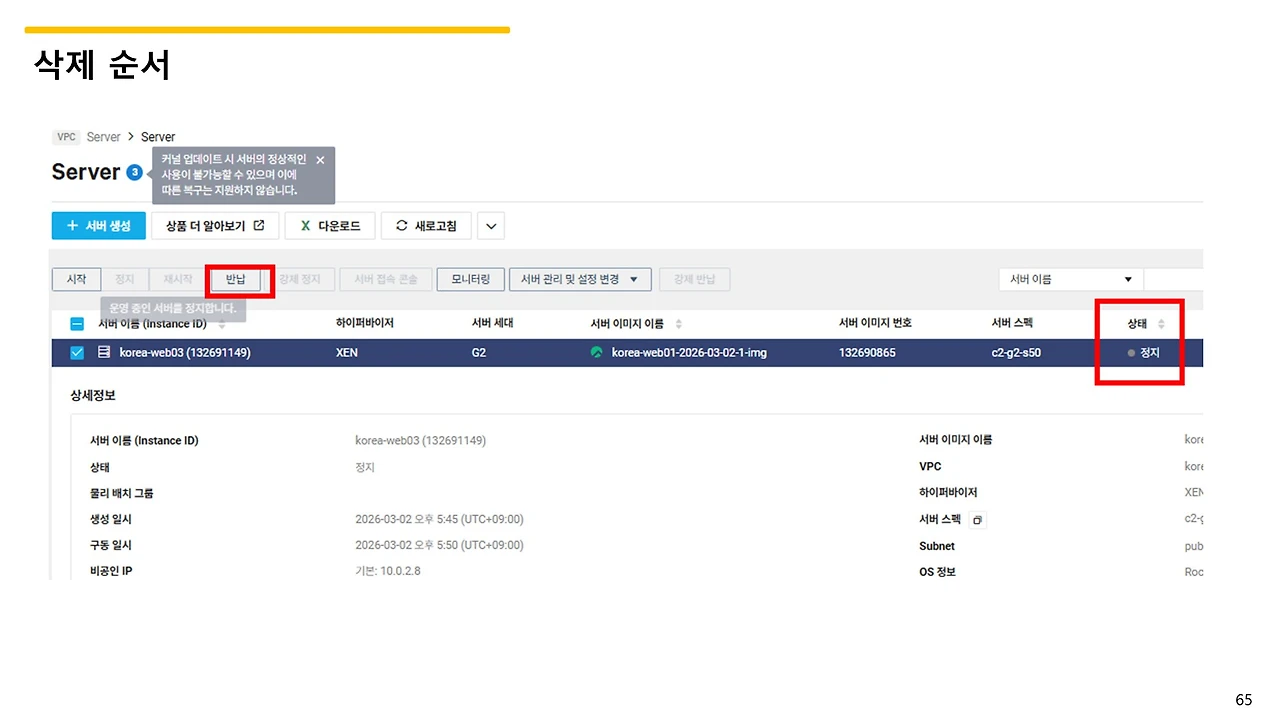Click the VPC breadcrumb tag
Screen dimensions: 1280x720
[x=67, y=137]
